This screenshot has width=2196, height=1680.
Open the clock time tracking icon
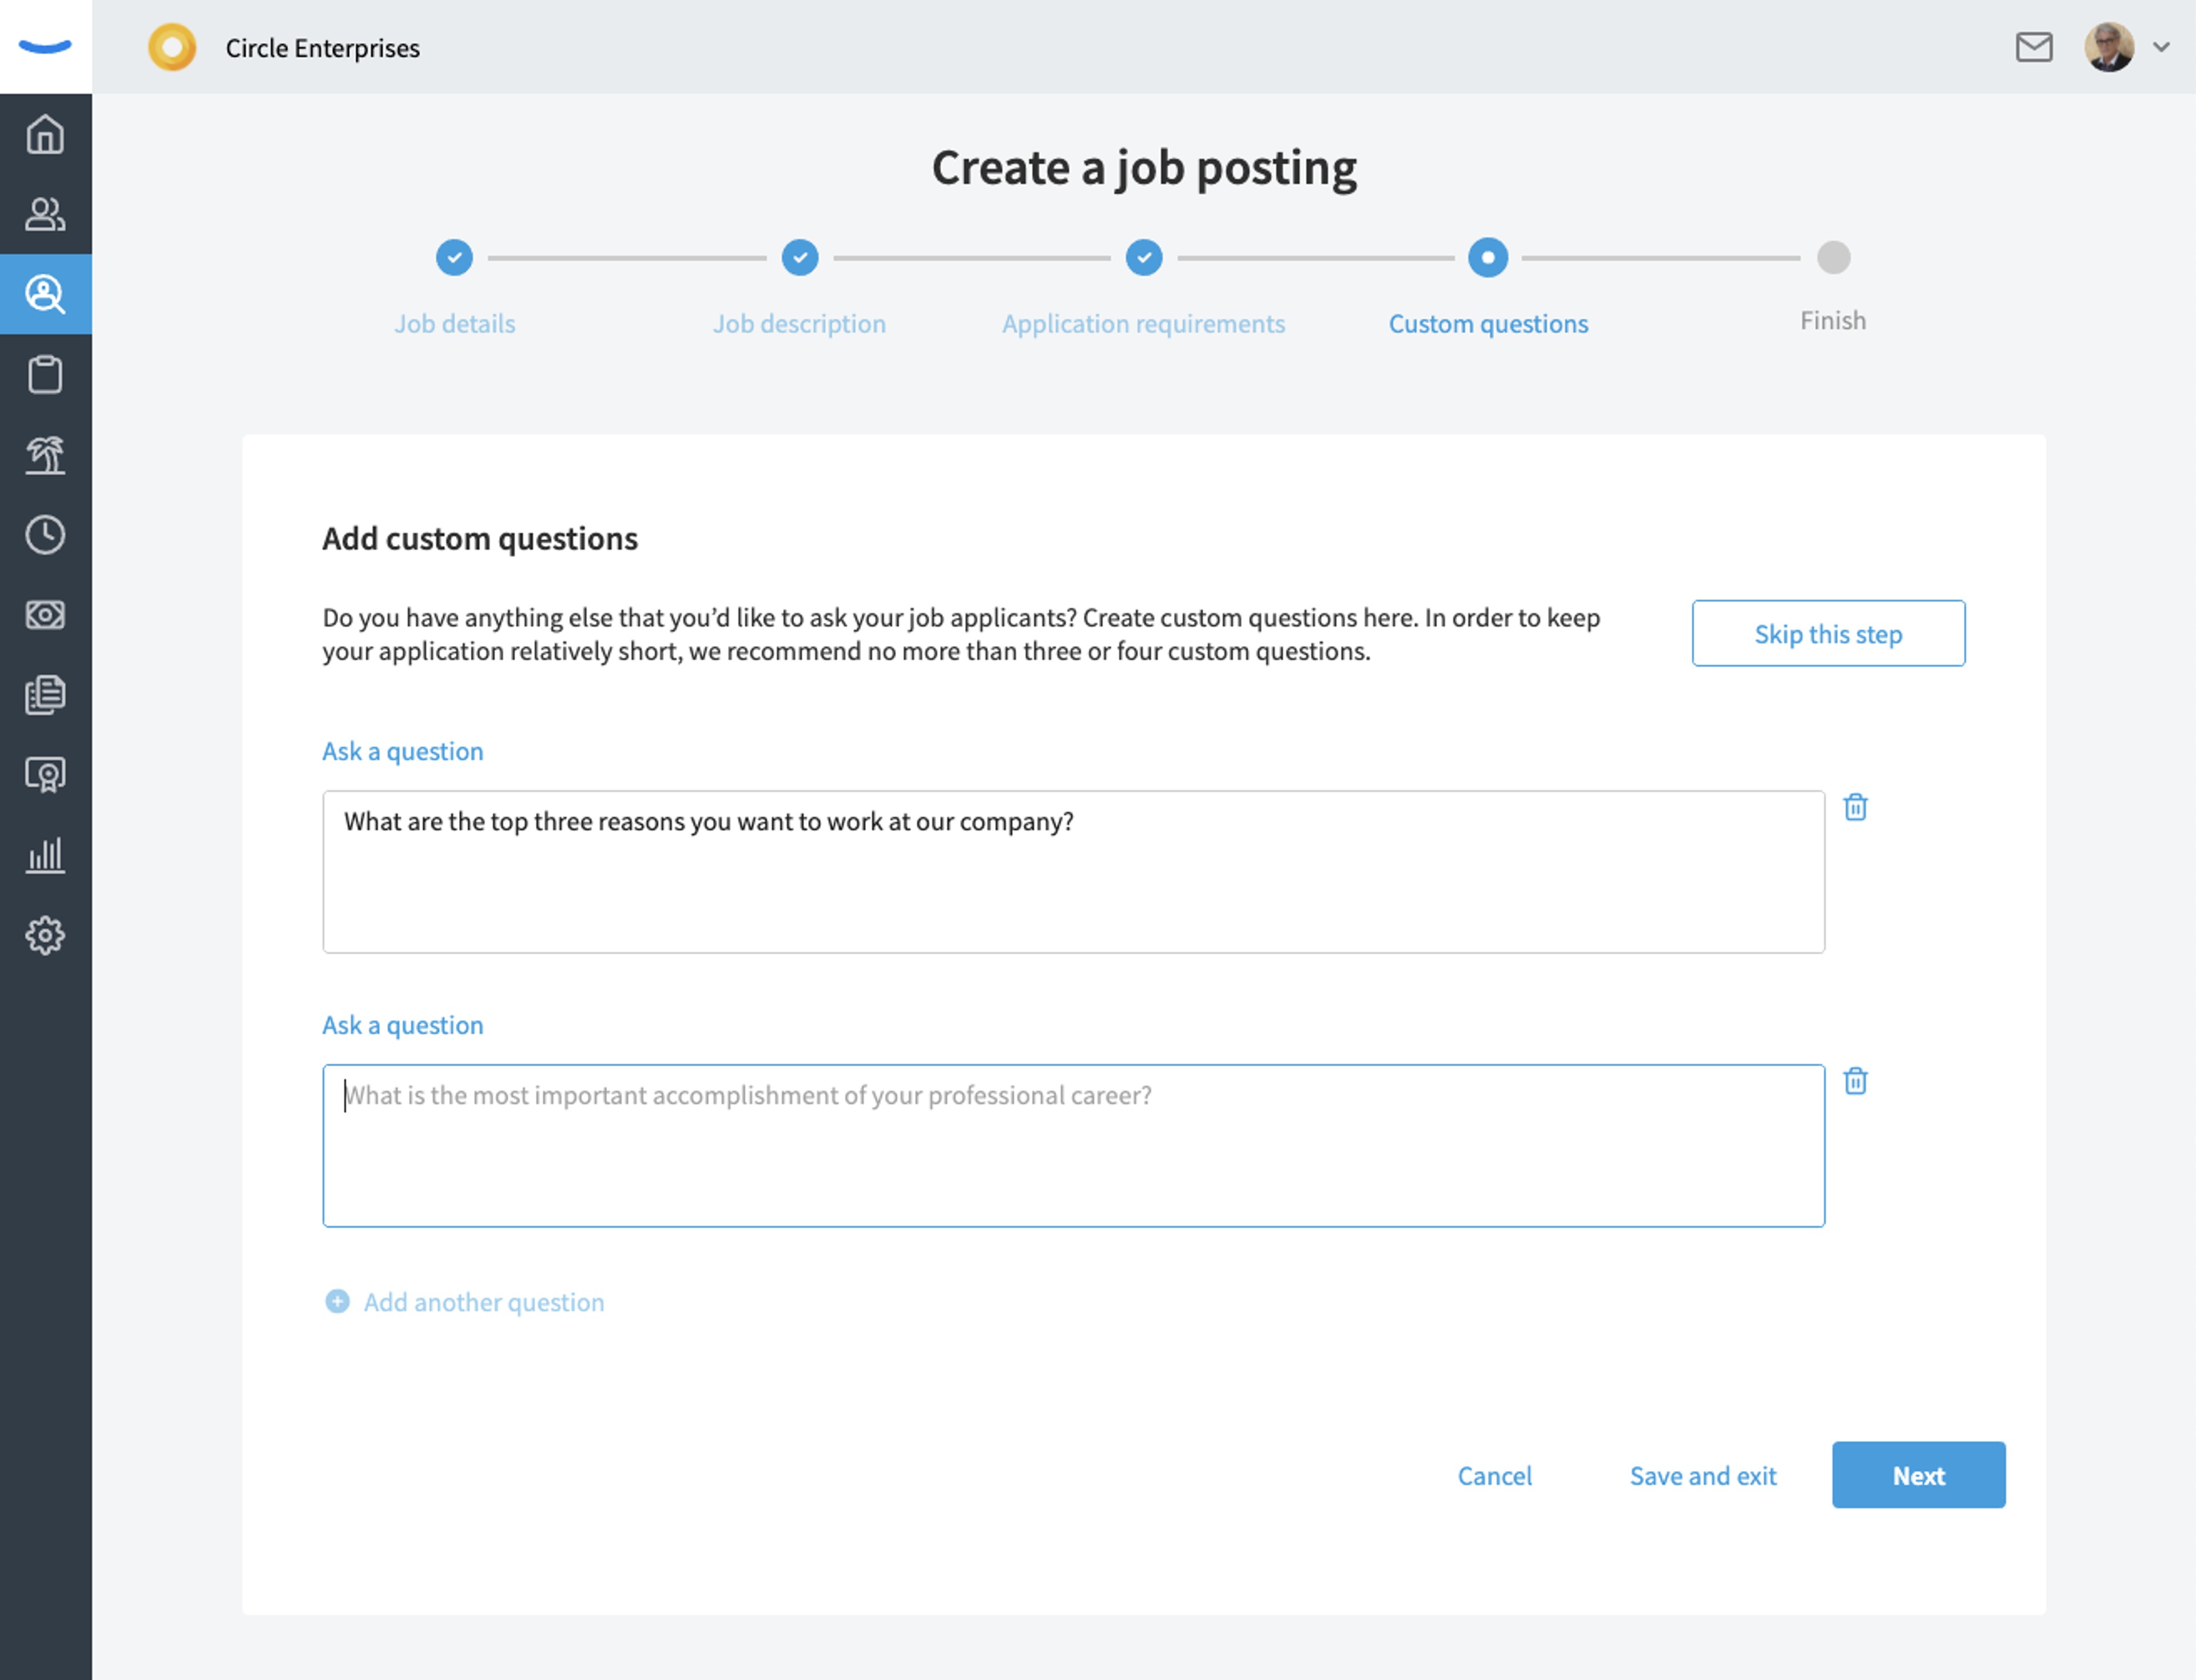(x=45, y=535)
